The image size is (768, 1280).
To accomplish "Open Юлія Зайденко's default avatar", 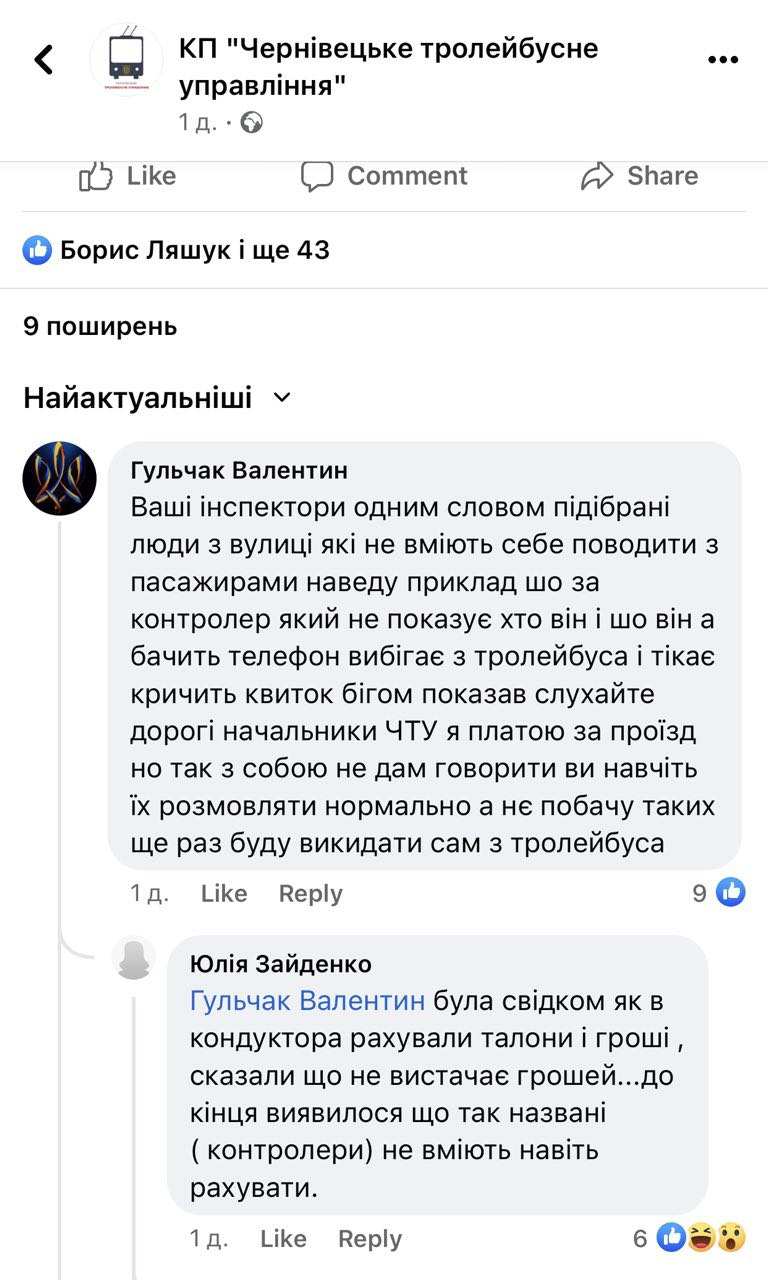I will (x=134, y=959).
